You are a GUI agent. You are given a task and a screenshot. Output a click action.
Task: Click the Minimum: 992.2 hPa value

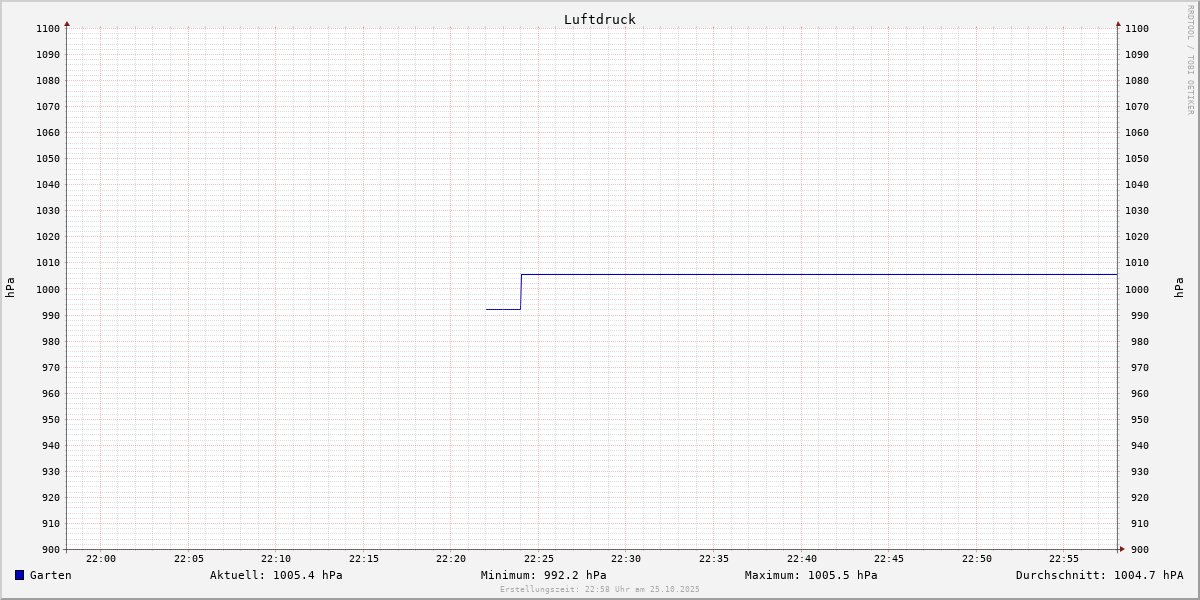(x=543, y=575)
